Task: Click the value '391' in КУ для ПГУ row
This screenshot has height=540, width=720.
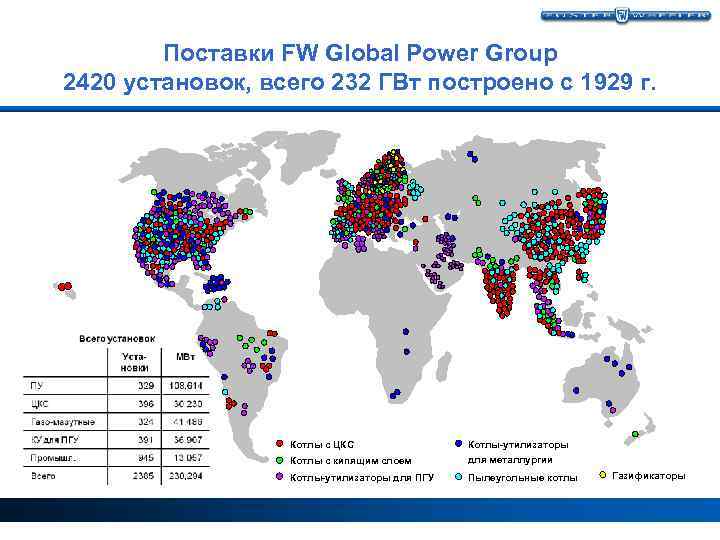Action: [x=146, y=440]
